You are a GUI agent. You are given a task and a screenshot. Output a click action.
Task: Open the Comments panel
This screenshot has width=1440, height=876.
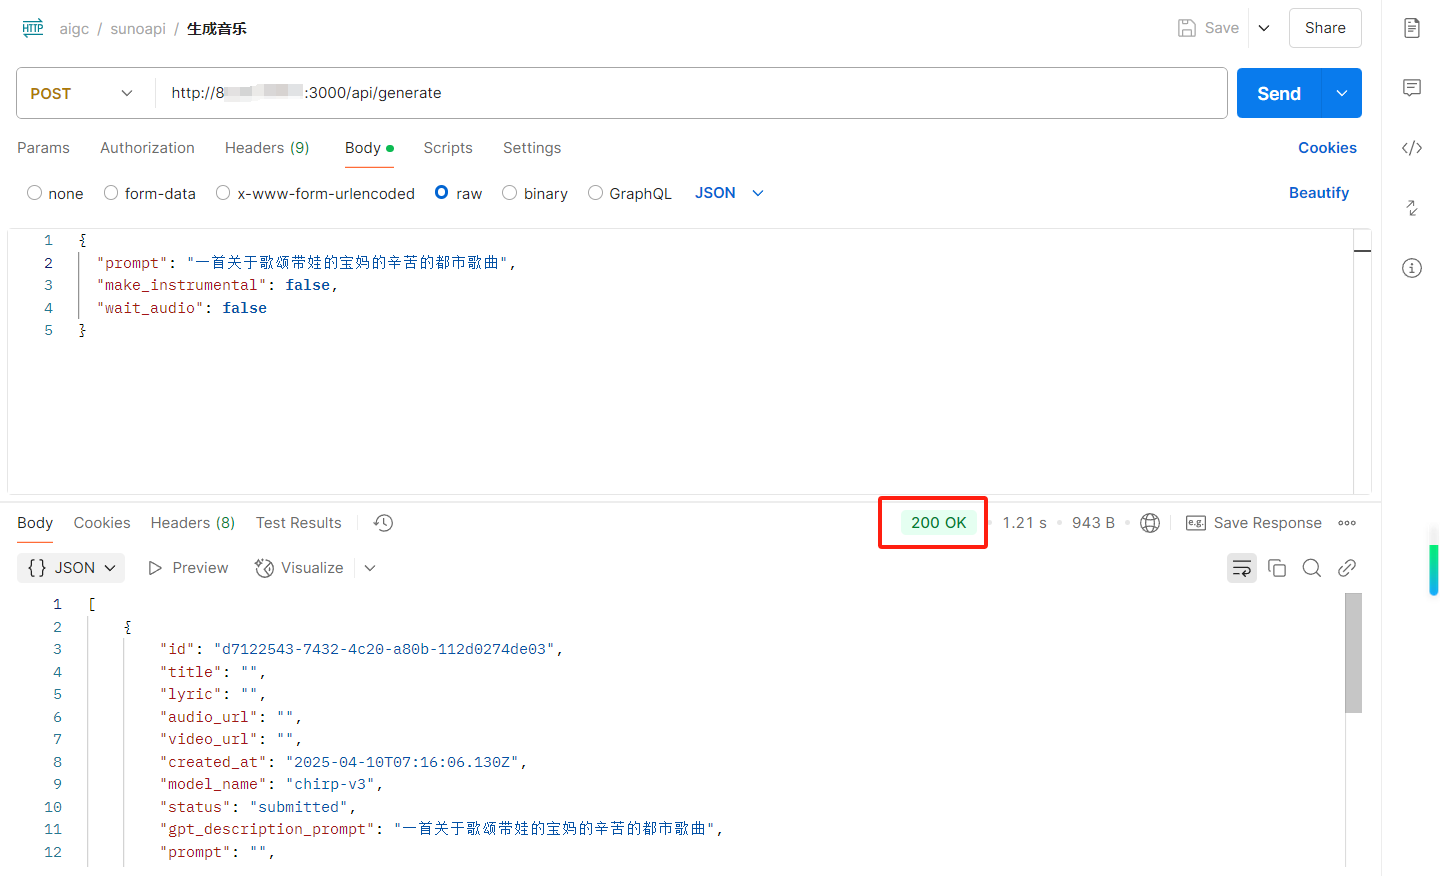coord(1411,88)
